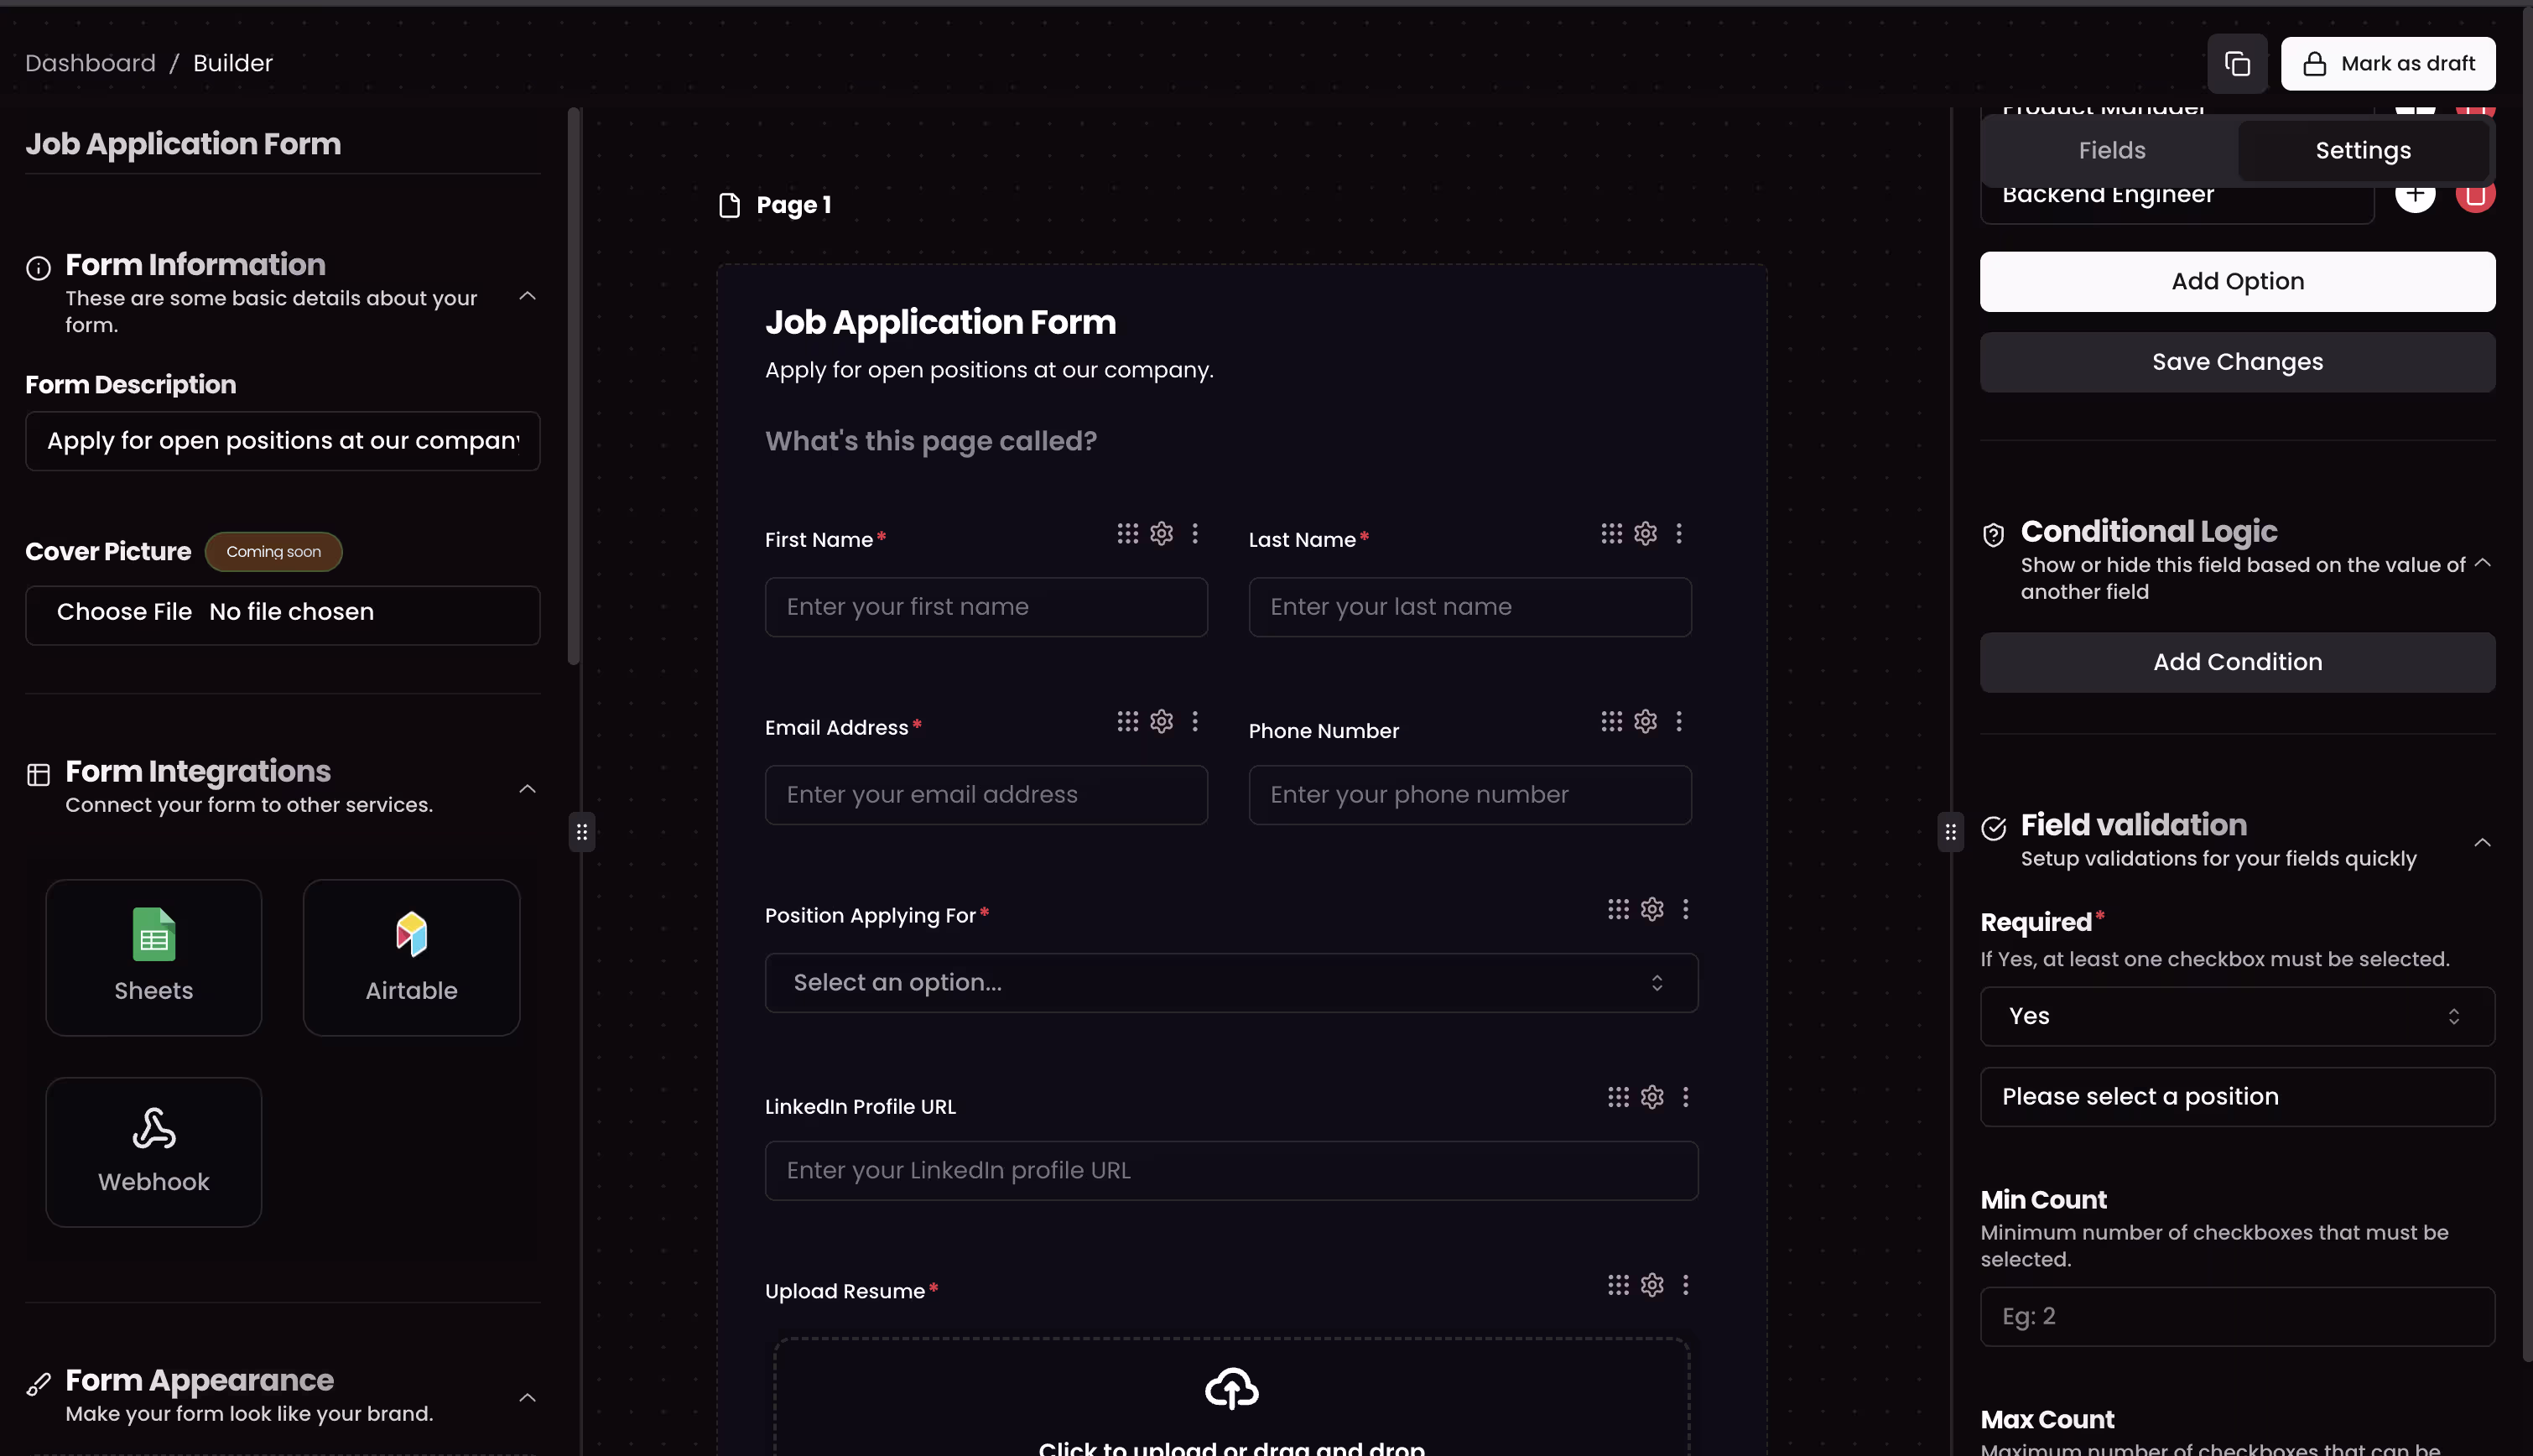The image size is (2533, 1456).
Task: Open settings gear for First Name field
Action: click(x=1161, y=534)
